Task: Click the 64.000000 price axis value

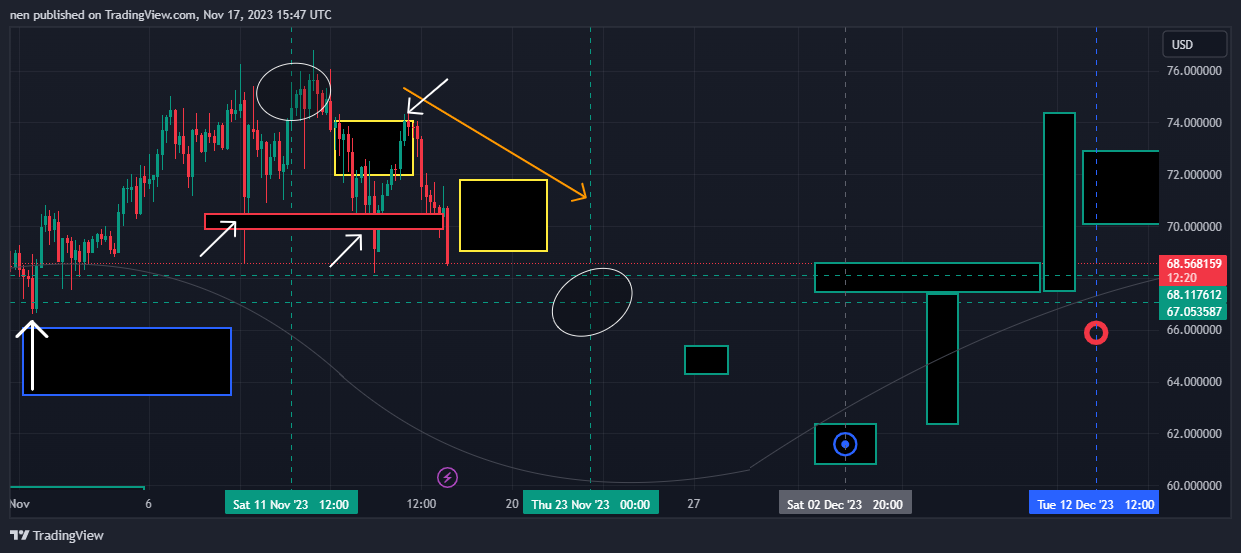Action: coord(1195,382)
